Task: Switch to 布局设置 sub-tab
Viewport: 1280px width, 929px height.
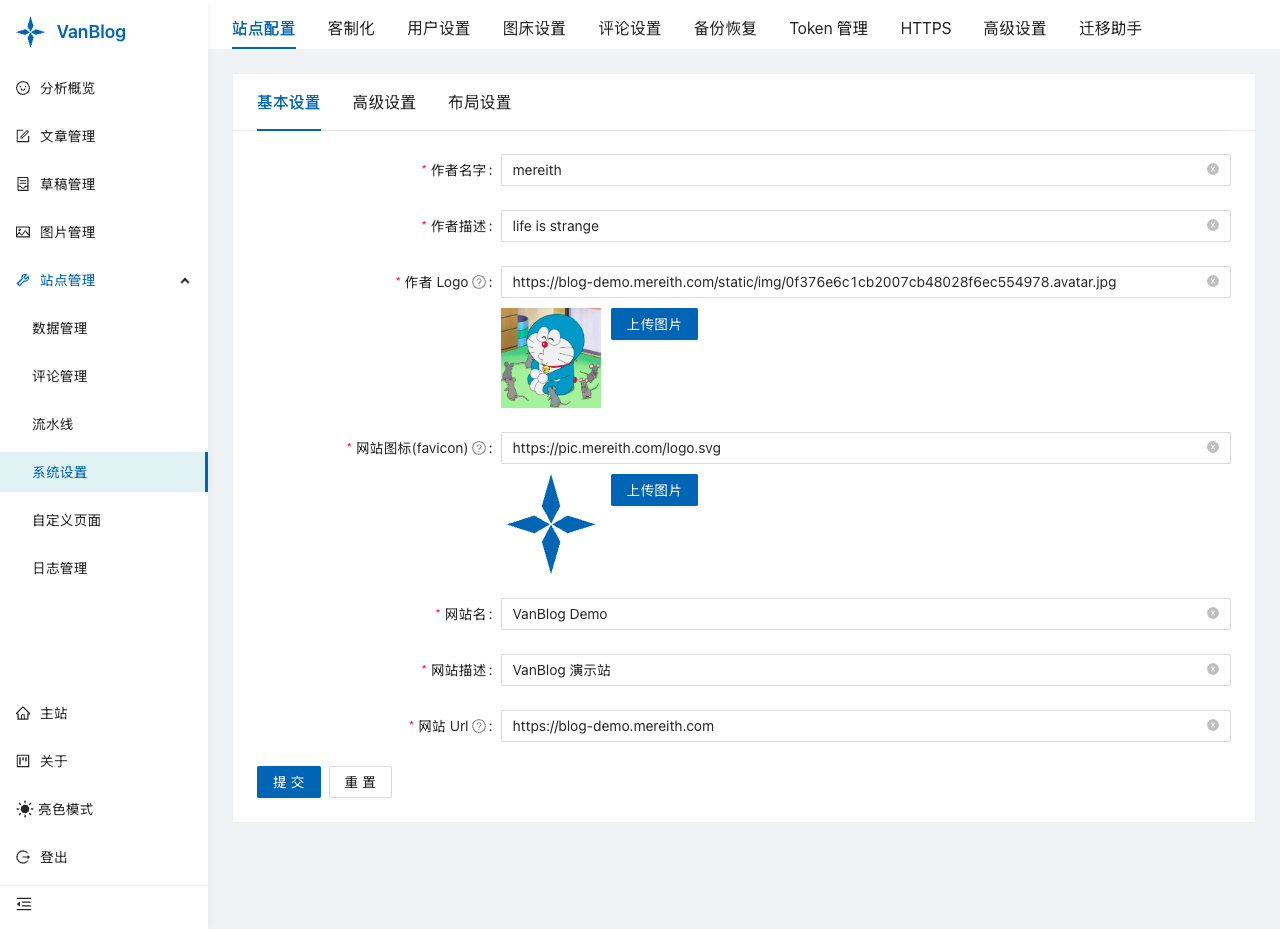Action: coord(480,102)
